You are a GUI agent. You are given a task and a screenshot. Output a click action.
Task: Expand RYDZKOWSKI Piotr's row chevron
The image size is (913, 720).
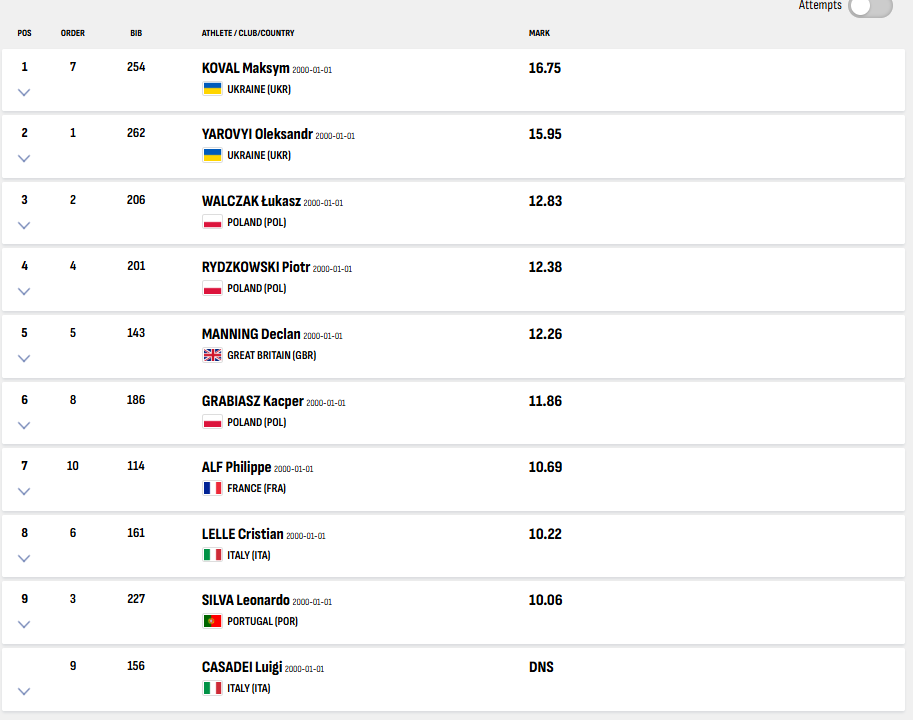click(24, 291)
